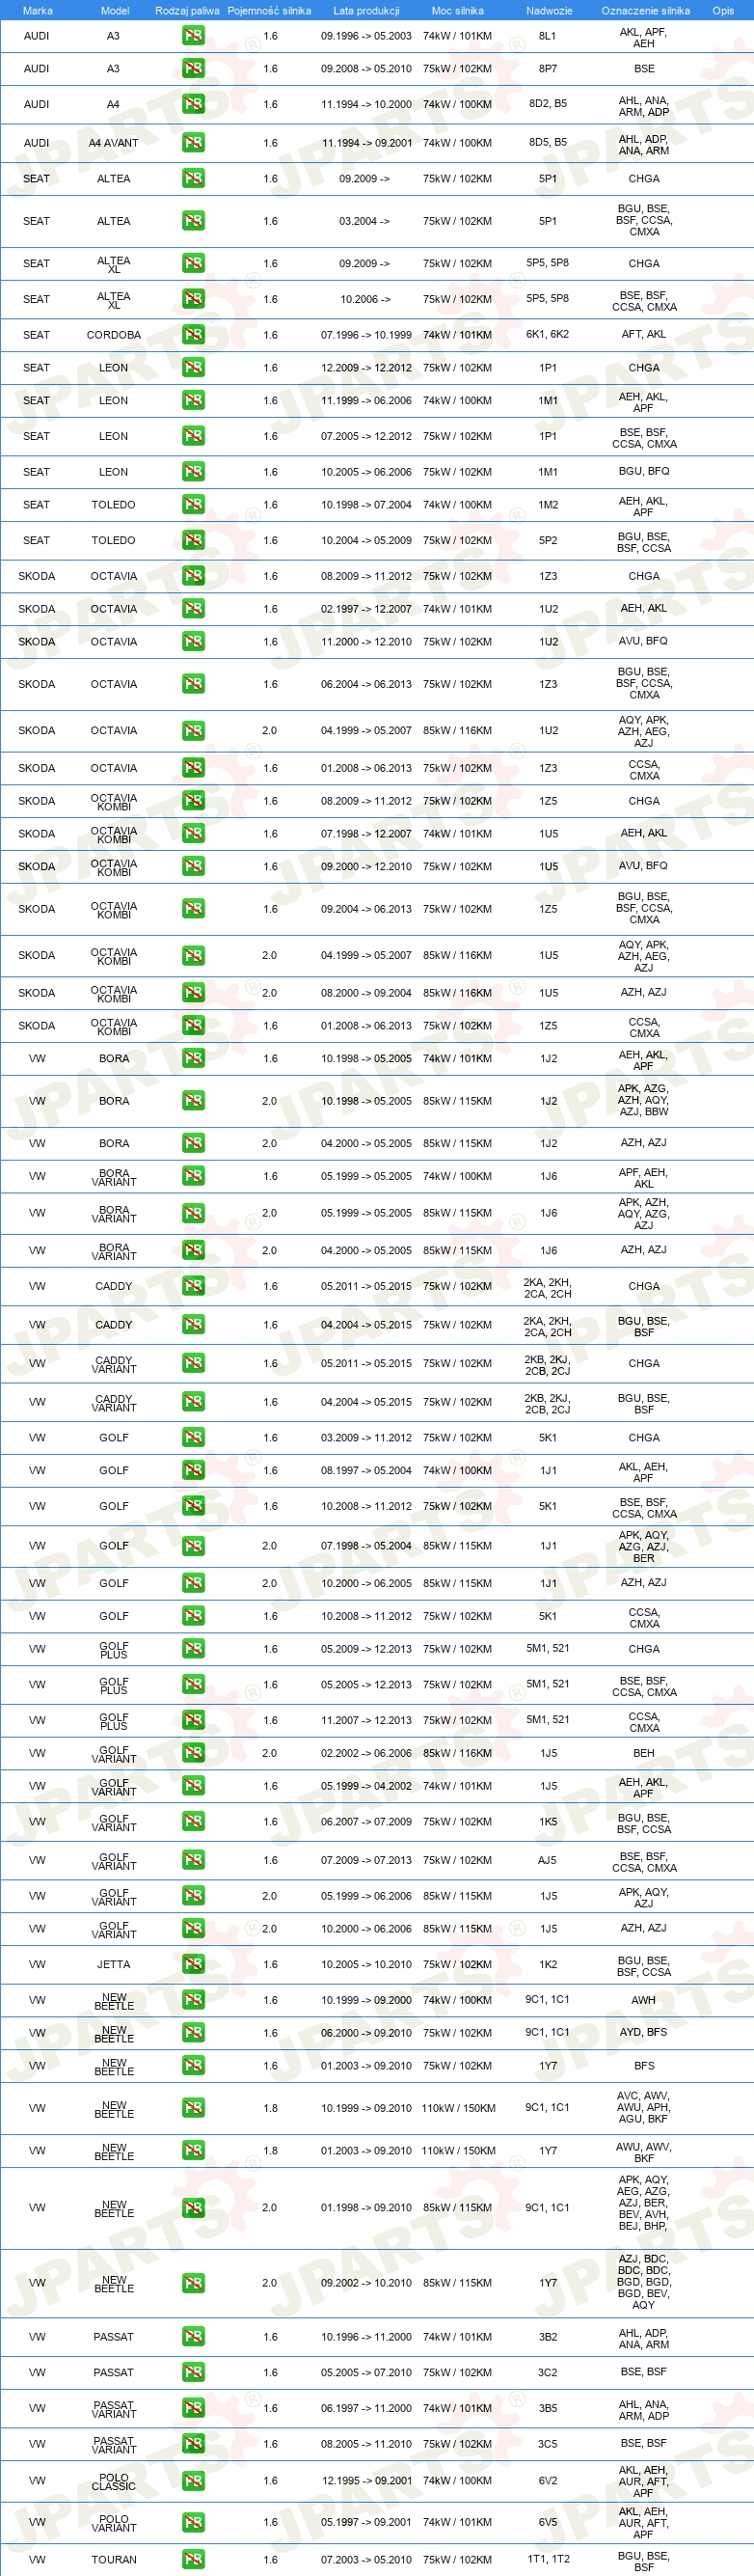Viewport: 754px width, 2576px height.
Task: Click the Pojemność silnika column header
Action: coord(269,11)
